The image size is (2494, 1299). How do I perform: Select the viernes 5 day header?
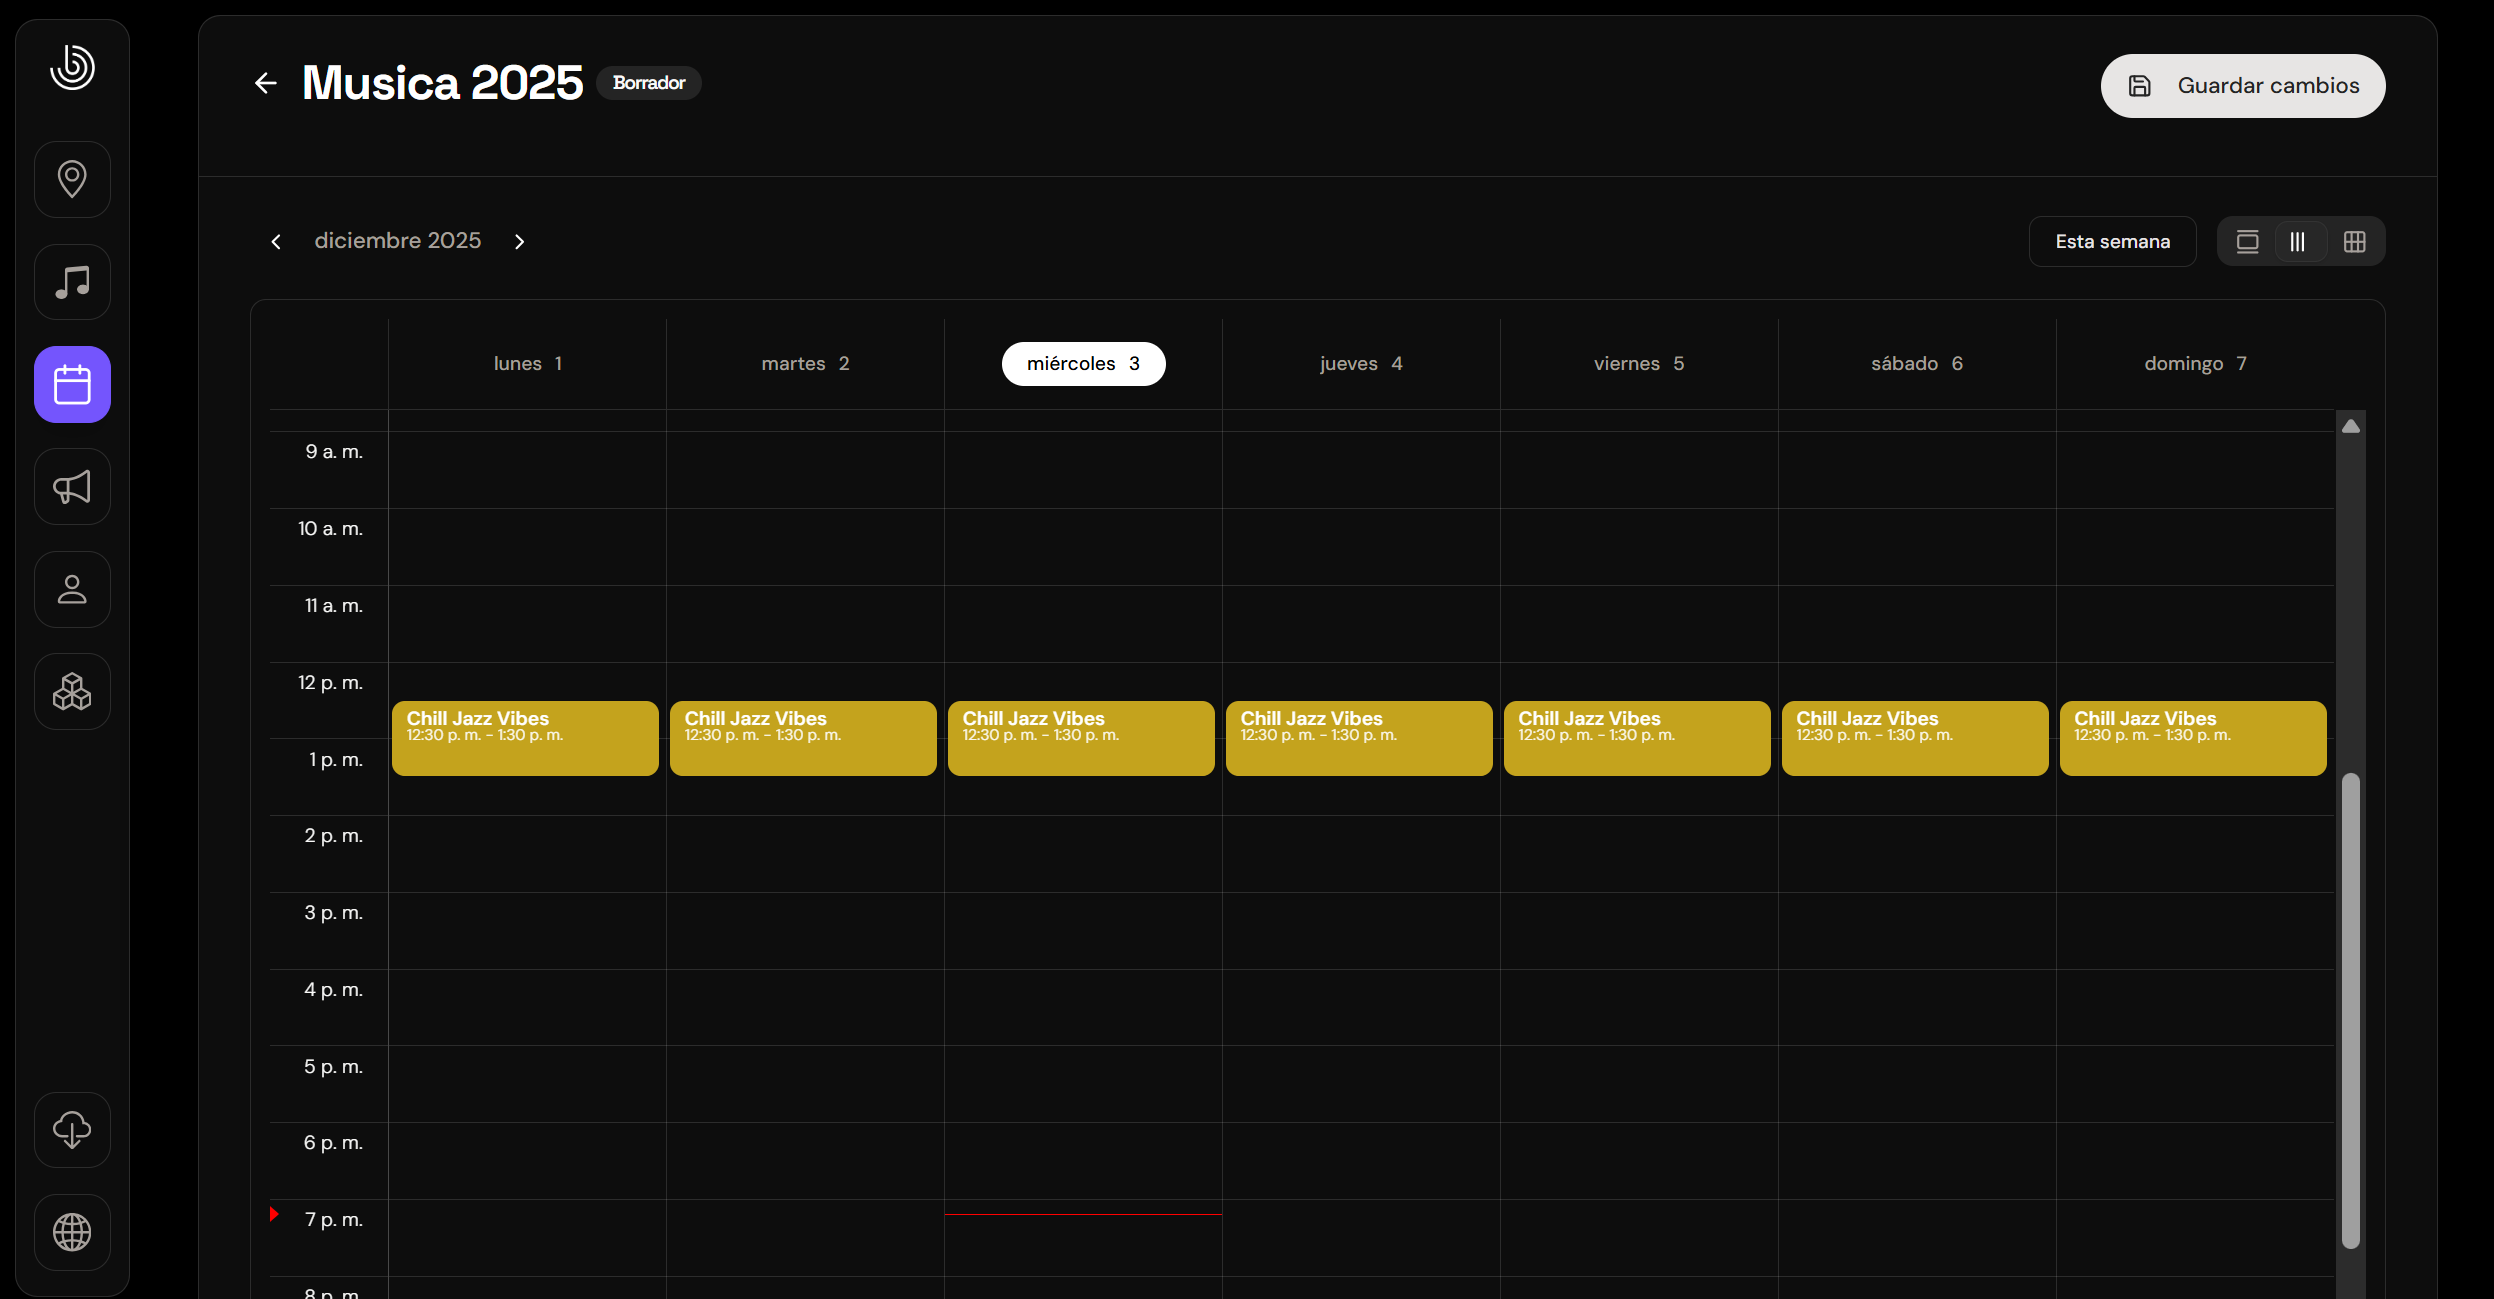pos(1638,364)
